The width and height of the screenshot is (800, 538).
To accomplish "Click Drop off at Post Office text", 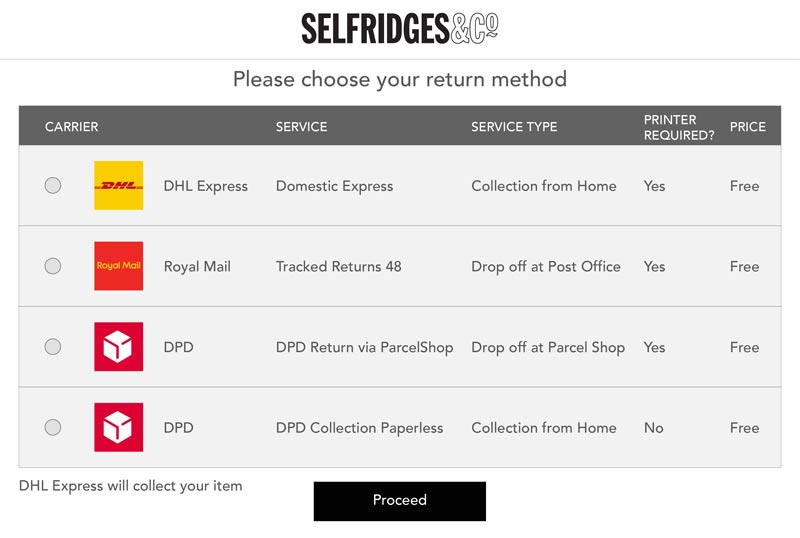I will click(x=545, y=267).
